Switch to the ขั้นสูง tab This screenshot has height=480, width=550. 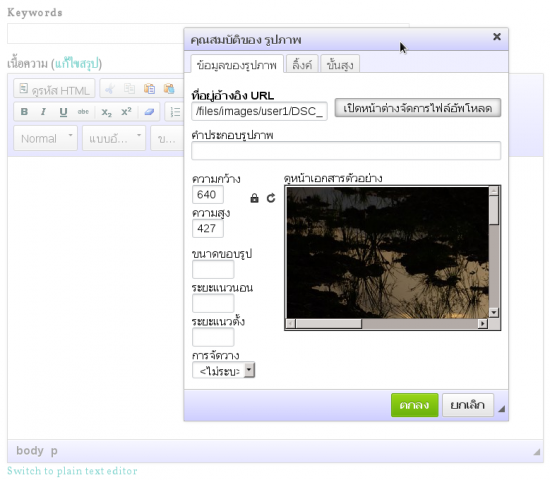click(340, 64)
